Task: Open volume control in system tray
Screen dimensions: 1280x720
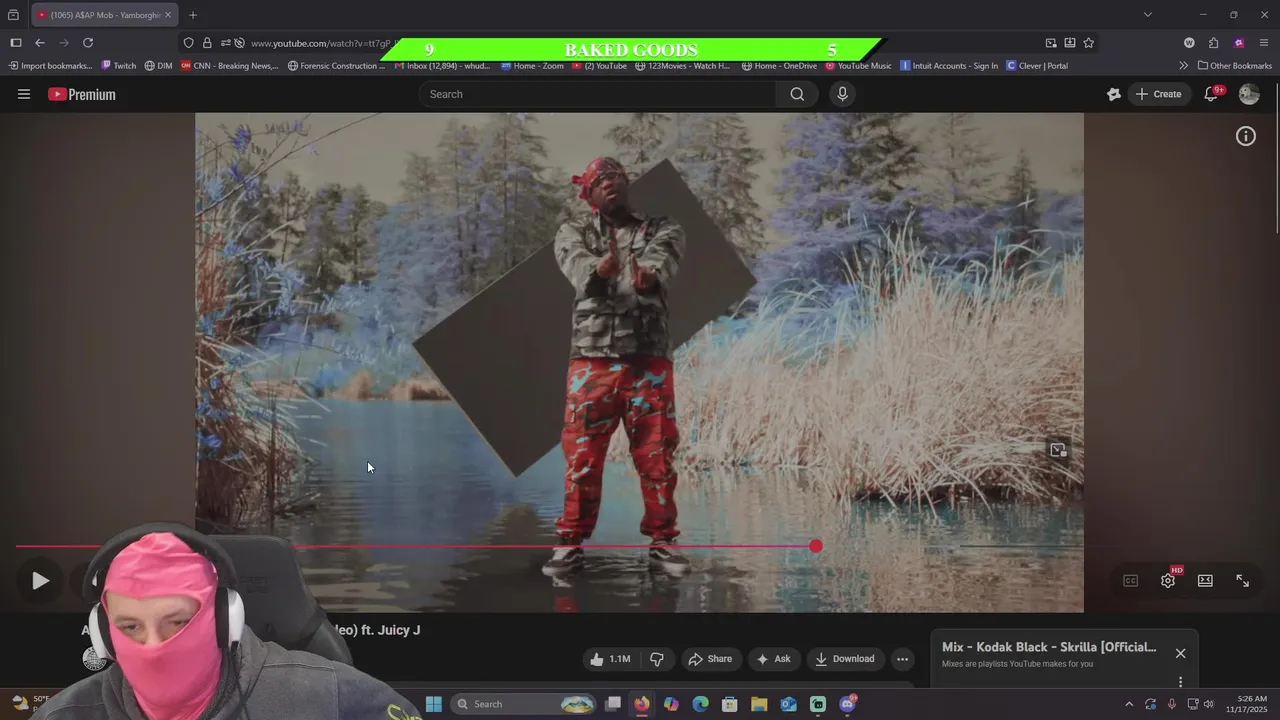Action: pos(1209,704)
